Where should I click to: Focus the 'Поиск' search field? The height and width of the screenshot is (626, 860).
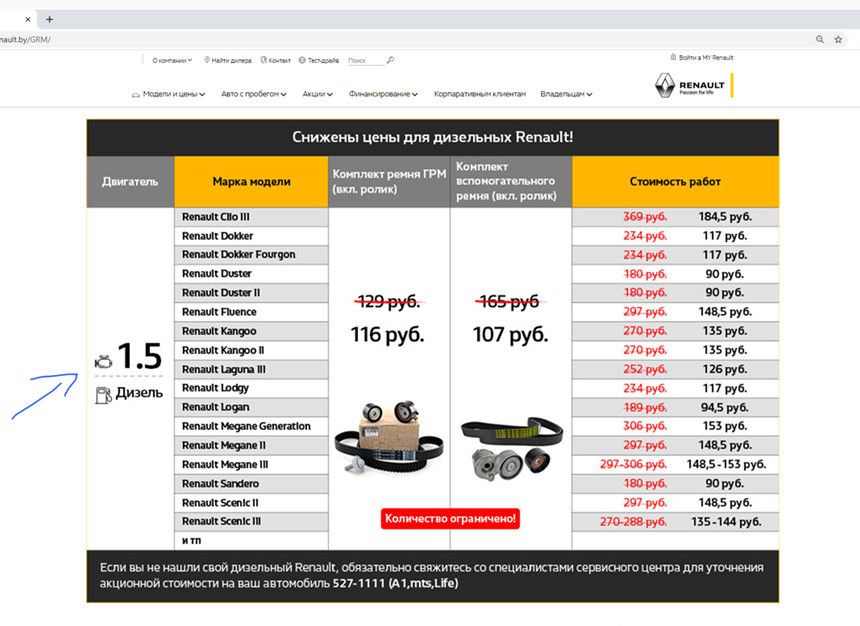[366, 61]
